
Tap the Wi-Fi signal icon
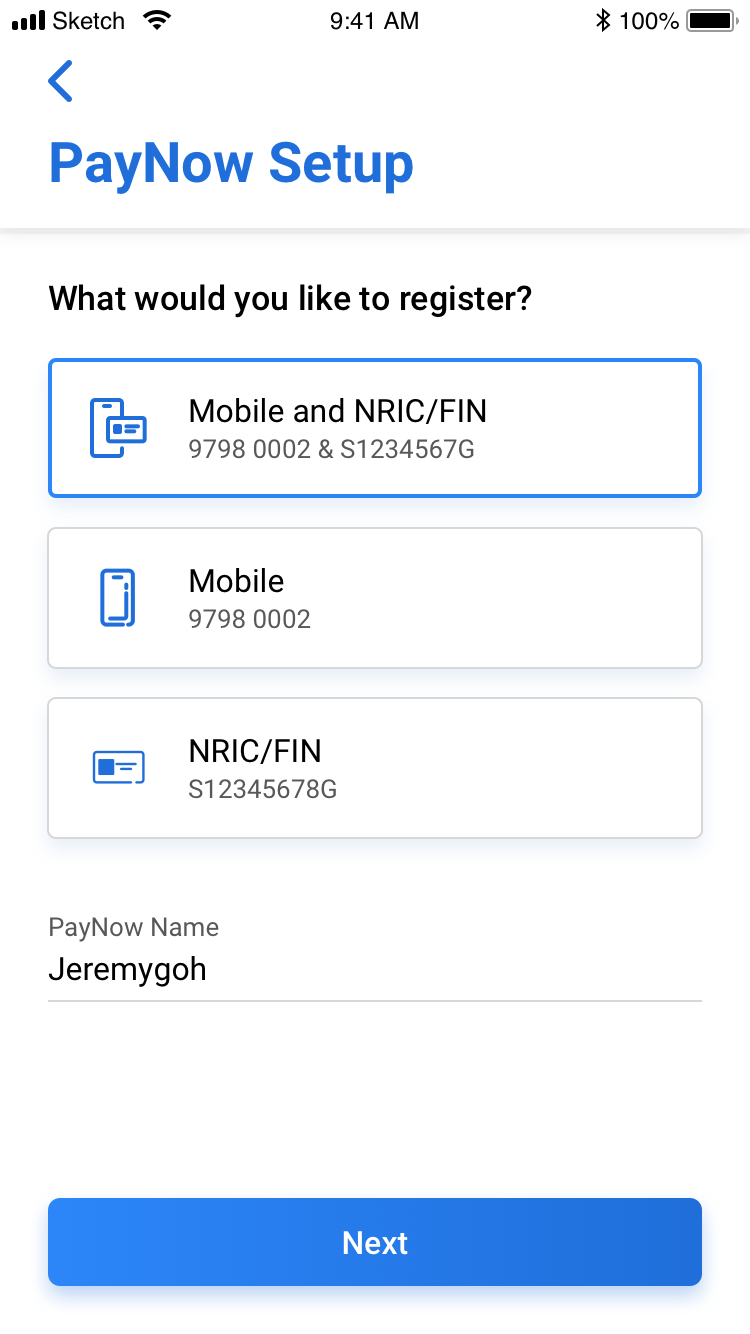156,20
